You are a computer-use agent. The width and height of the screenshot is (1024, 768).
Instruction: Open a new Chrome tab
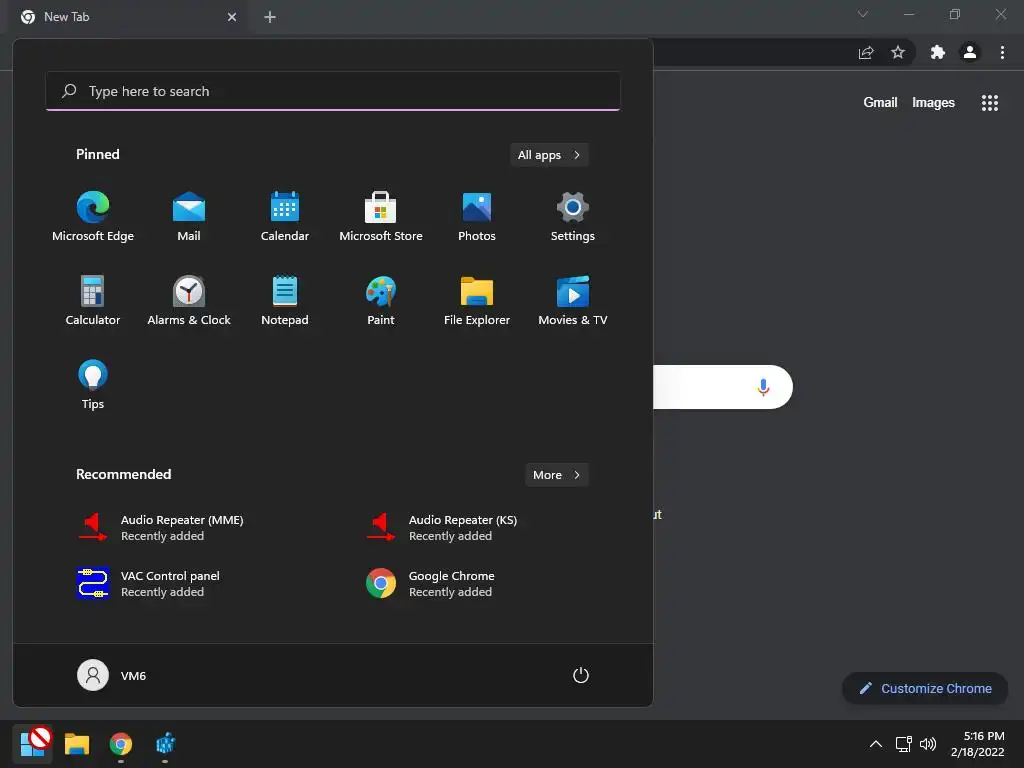coord(270,17)
